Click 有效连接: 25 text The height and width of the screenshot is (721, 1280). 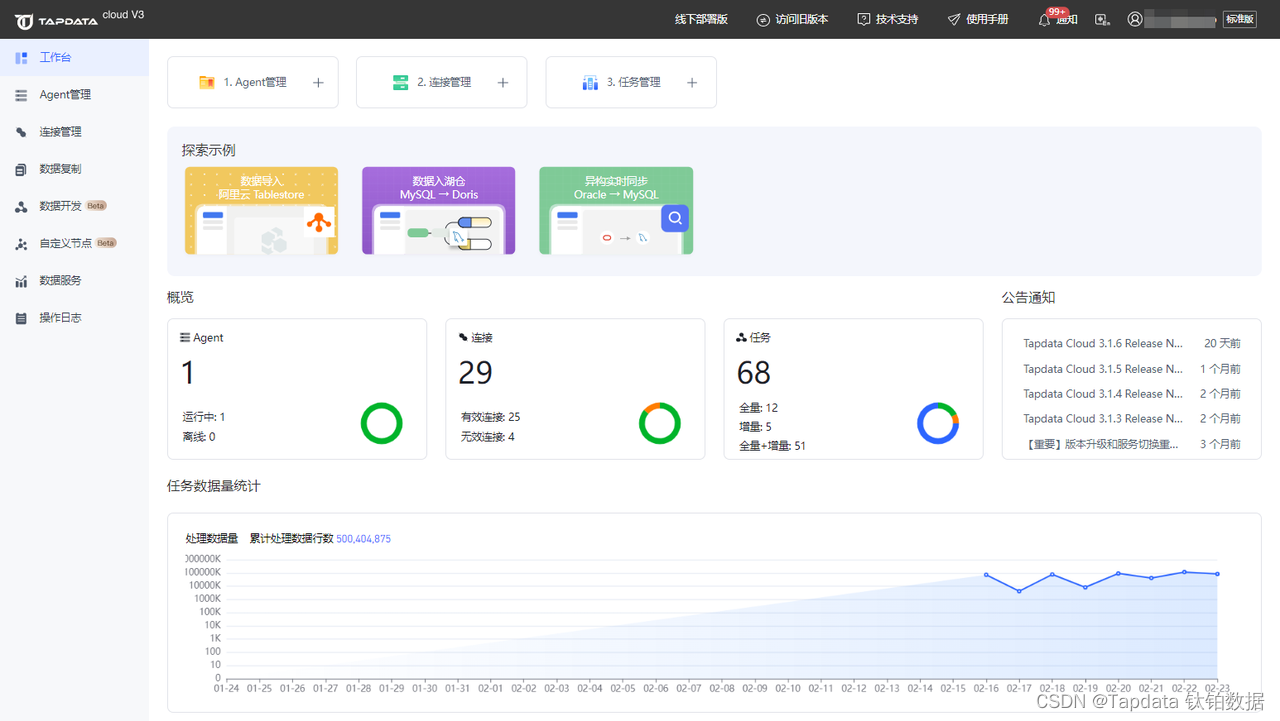pos(490,417)
